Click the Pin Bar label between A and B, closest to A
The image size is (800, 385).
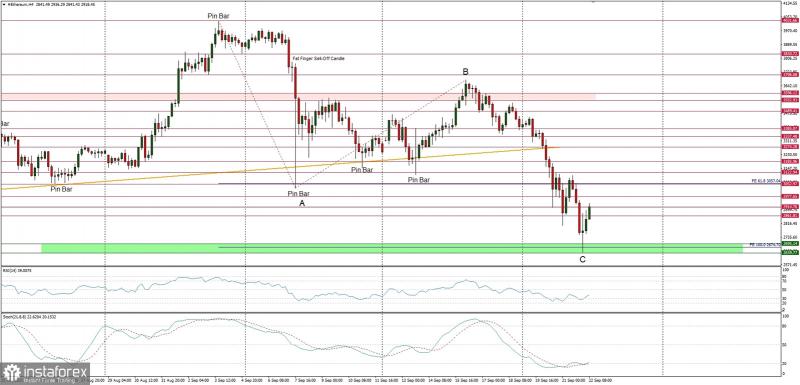click(362, 170)
